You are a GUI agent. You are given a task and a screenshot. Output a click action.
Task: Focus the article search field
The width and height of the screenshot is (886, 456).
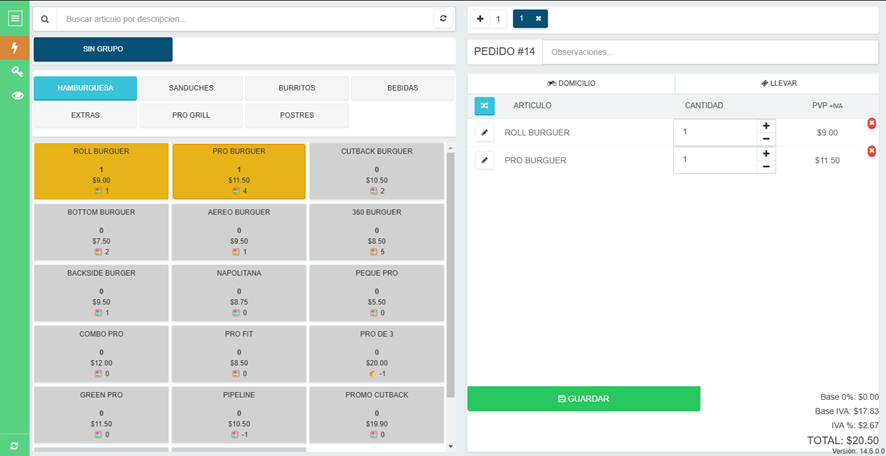[245, 19]
